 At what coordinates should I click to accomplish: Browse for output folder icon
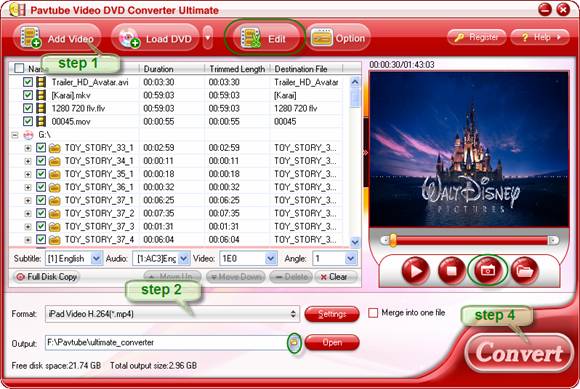tap(294, 342)
